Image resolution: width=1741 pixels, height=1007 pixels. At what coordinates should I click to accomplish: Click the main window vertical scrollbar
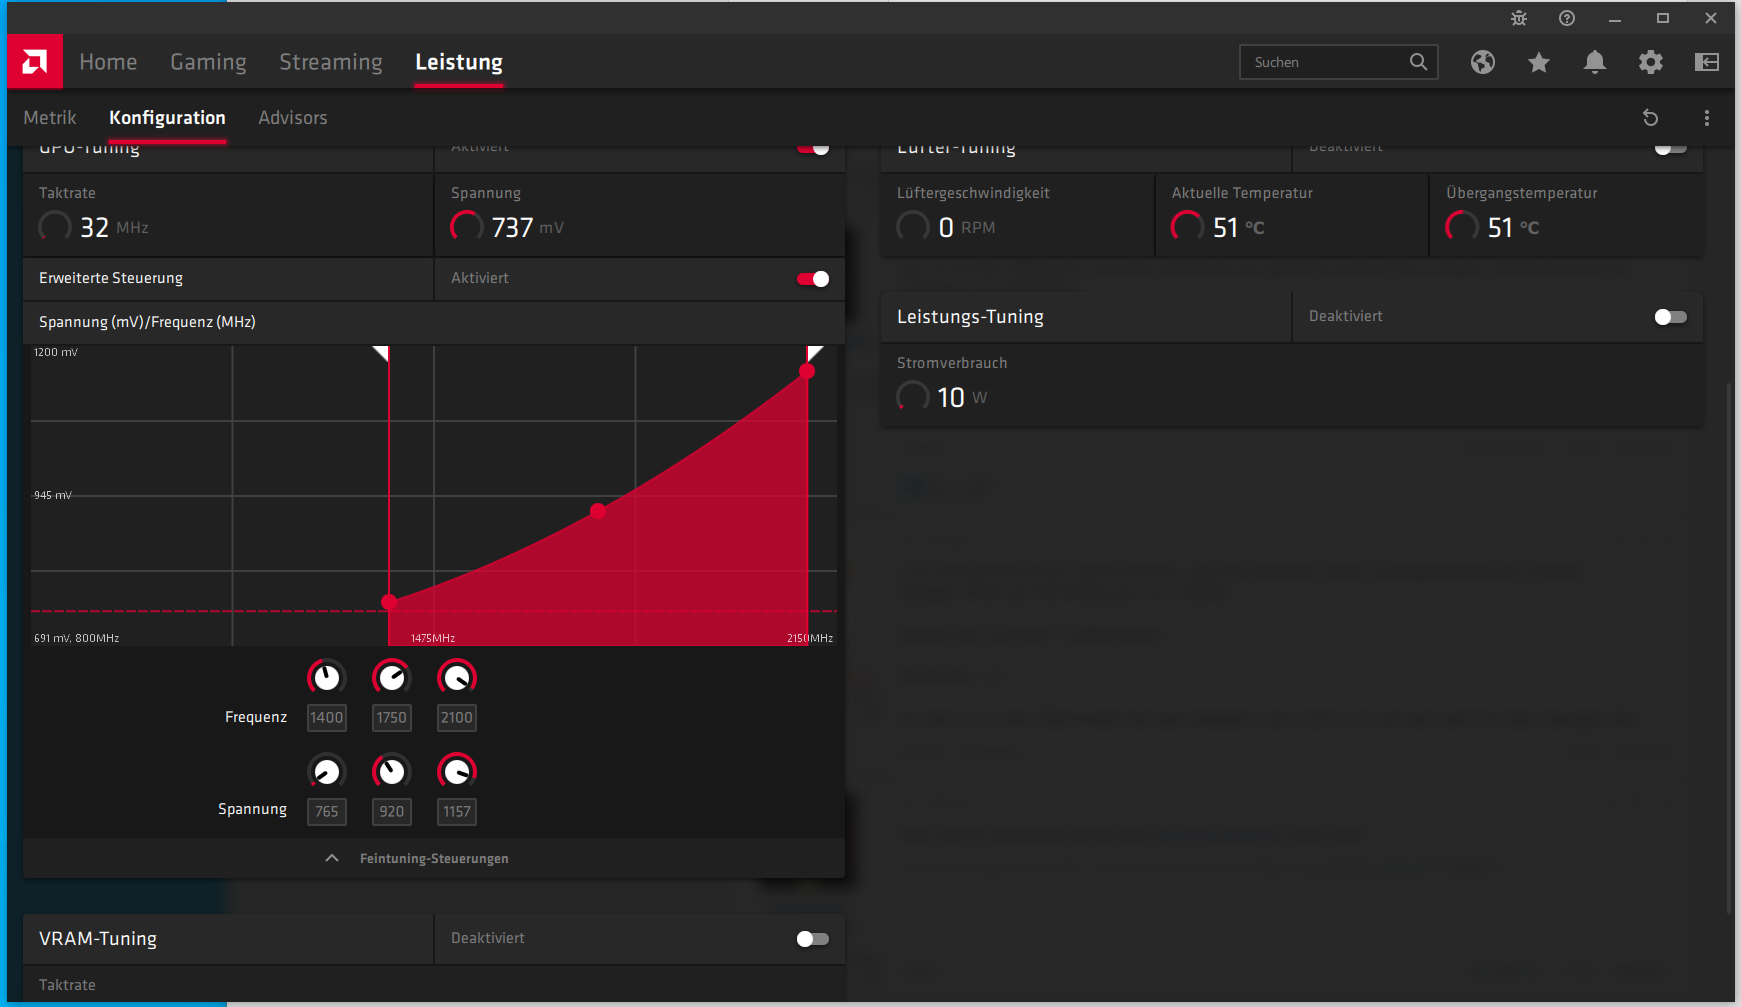(x=1730, y=650)
